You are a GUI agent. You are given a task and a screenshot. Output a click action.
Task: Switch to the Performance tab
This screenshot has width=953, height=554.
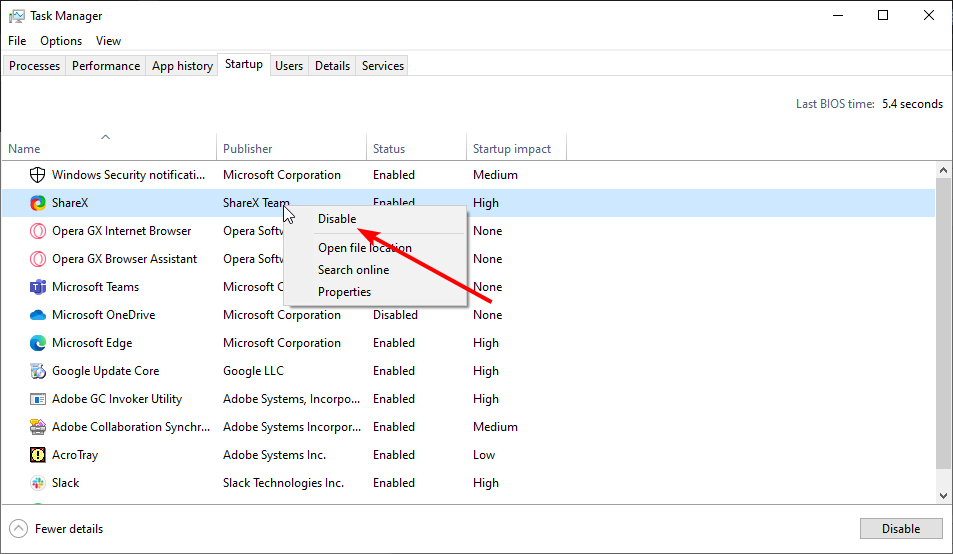click(106, 66)
